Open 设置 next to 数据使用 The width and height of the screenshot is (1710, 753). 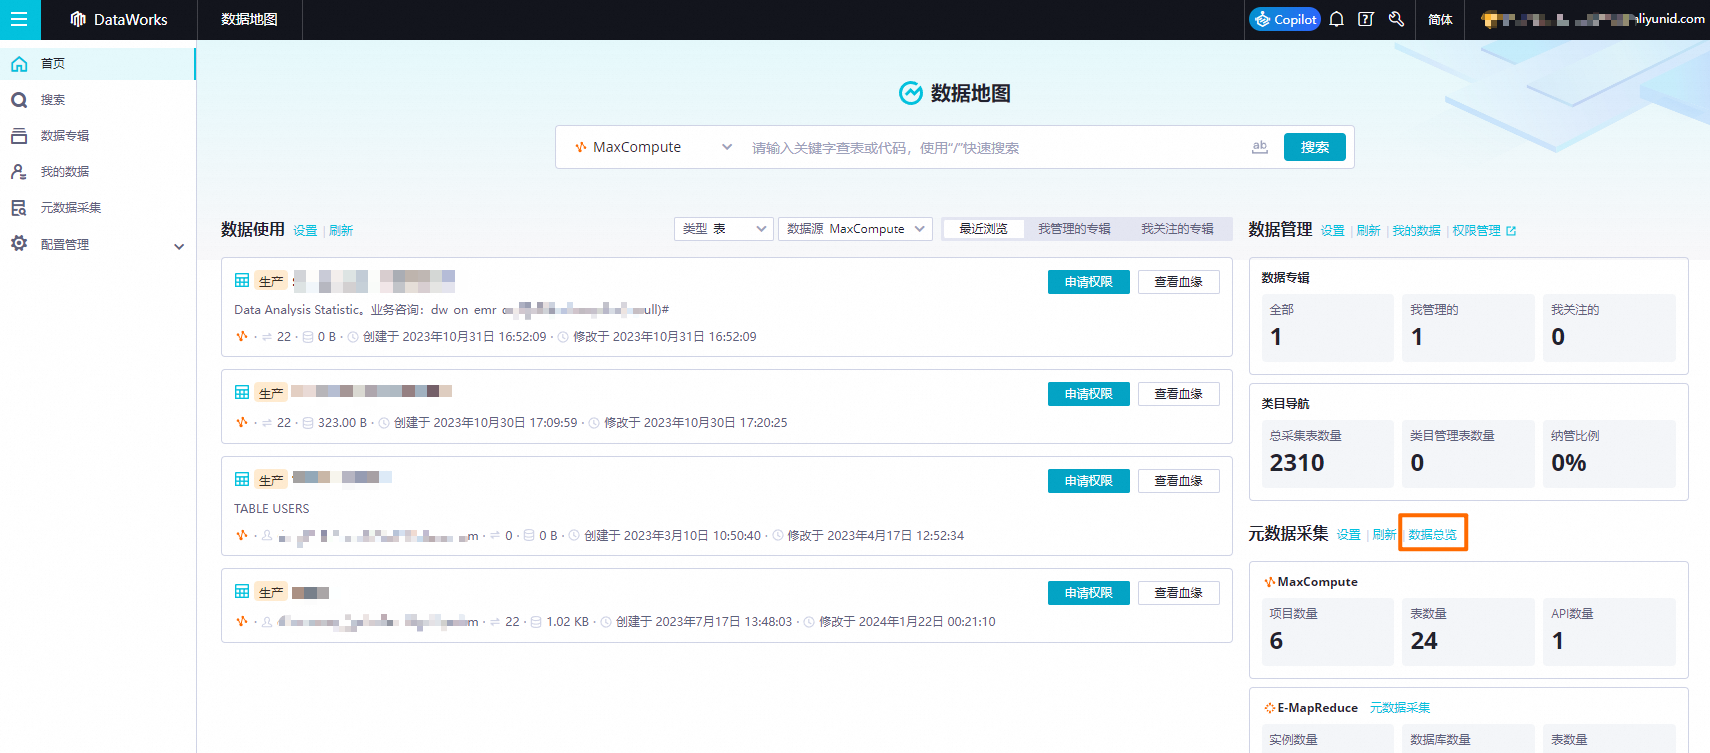pyautogui.click(x=305, y=230)
